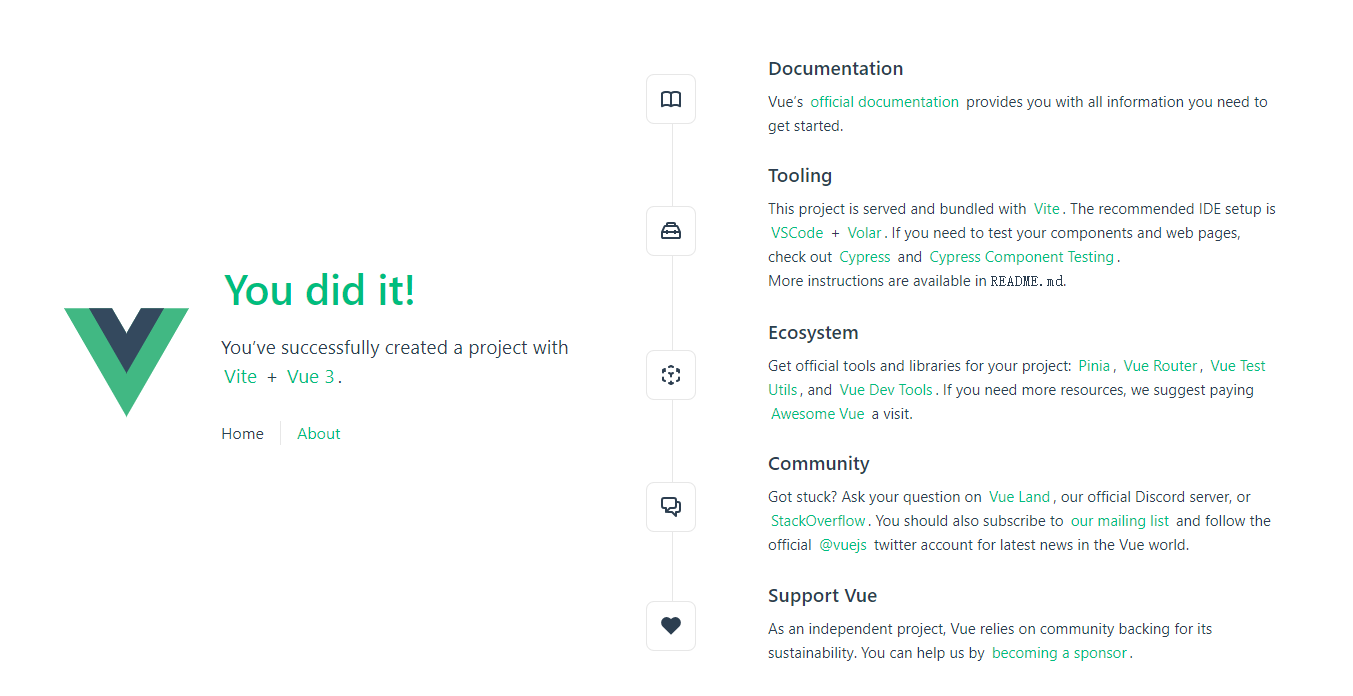This screenshot has width=1353, height=696.
Task: Open the StackOverflow link
Action: (x=818, y=521)
